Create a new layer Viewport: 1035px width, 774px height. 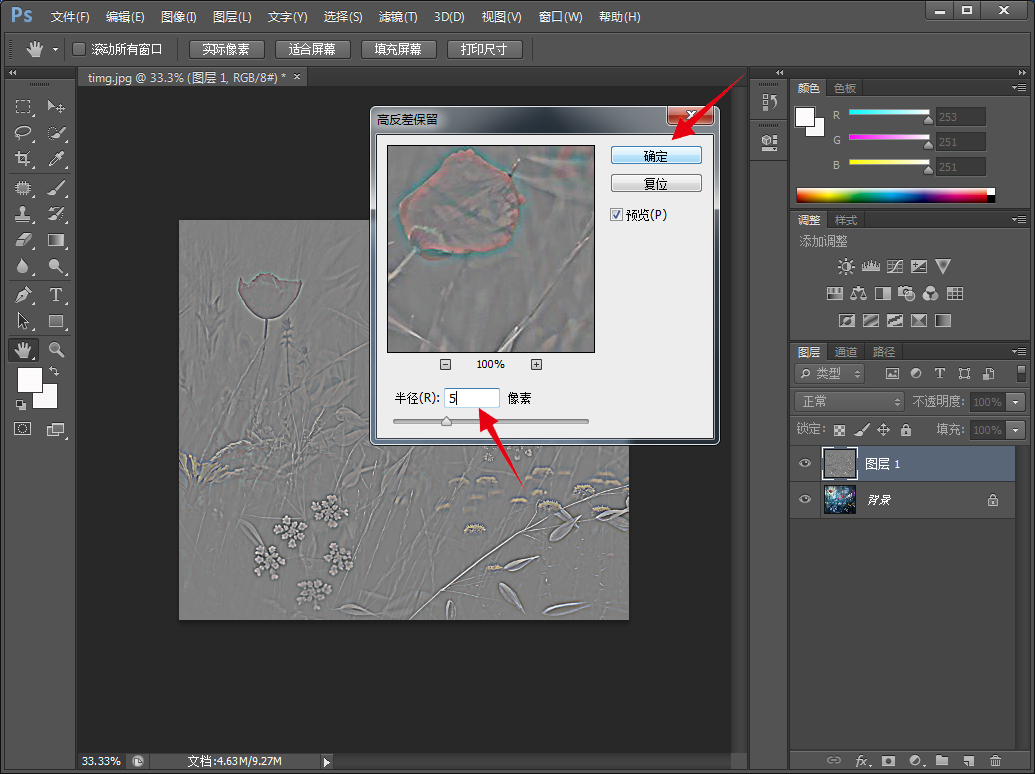(x=968, y=761)
